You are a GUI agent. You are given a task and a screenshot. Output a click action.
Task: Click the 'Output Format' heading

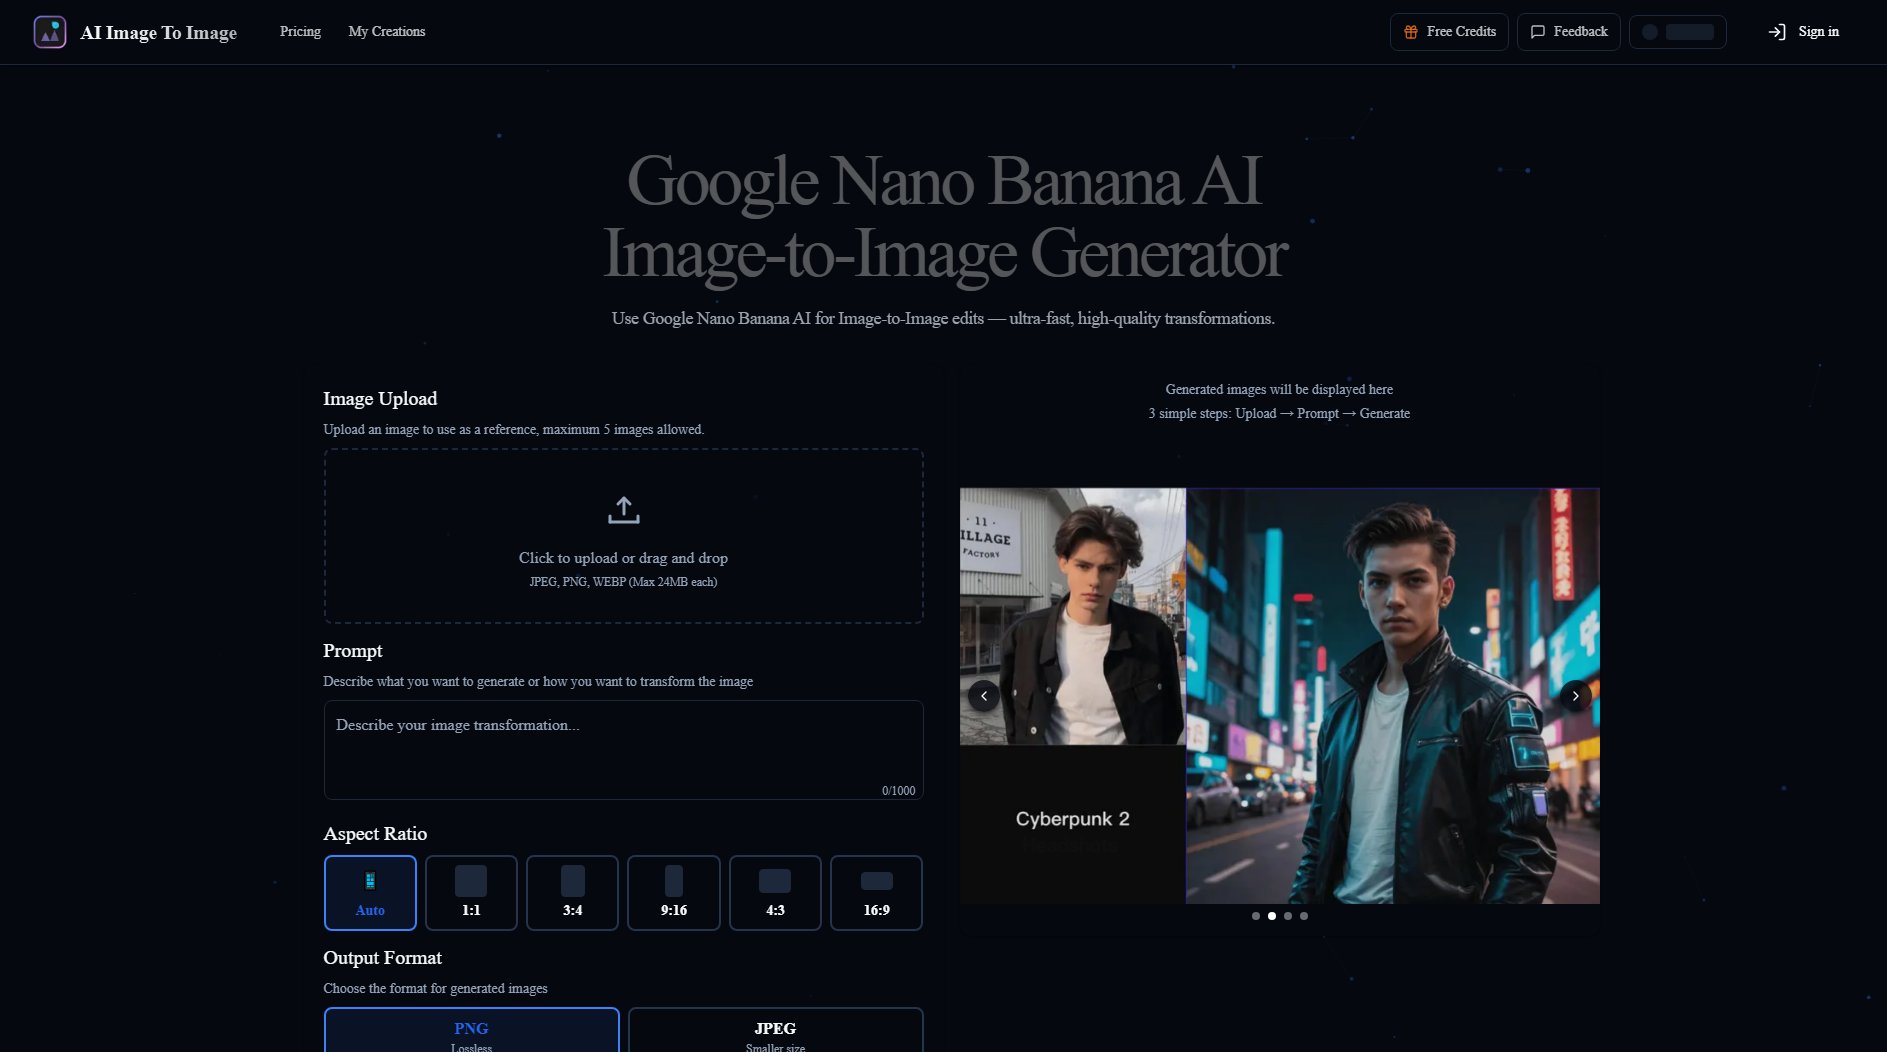(382, 958)
